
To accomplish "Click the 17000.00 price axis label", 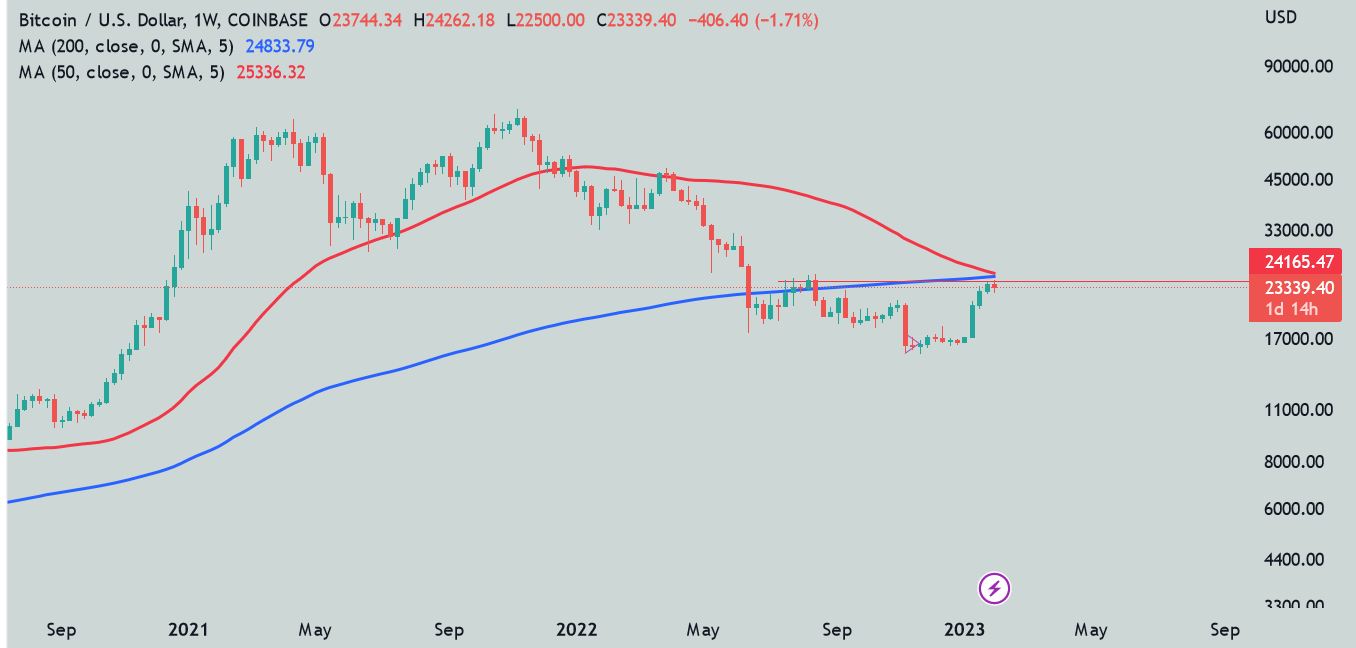I will coord(1298,339).
